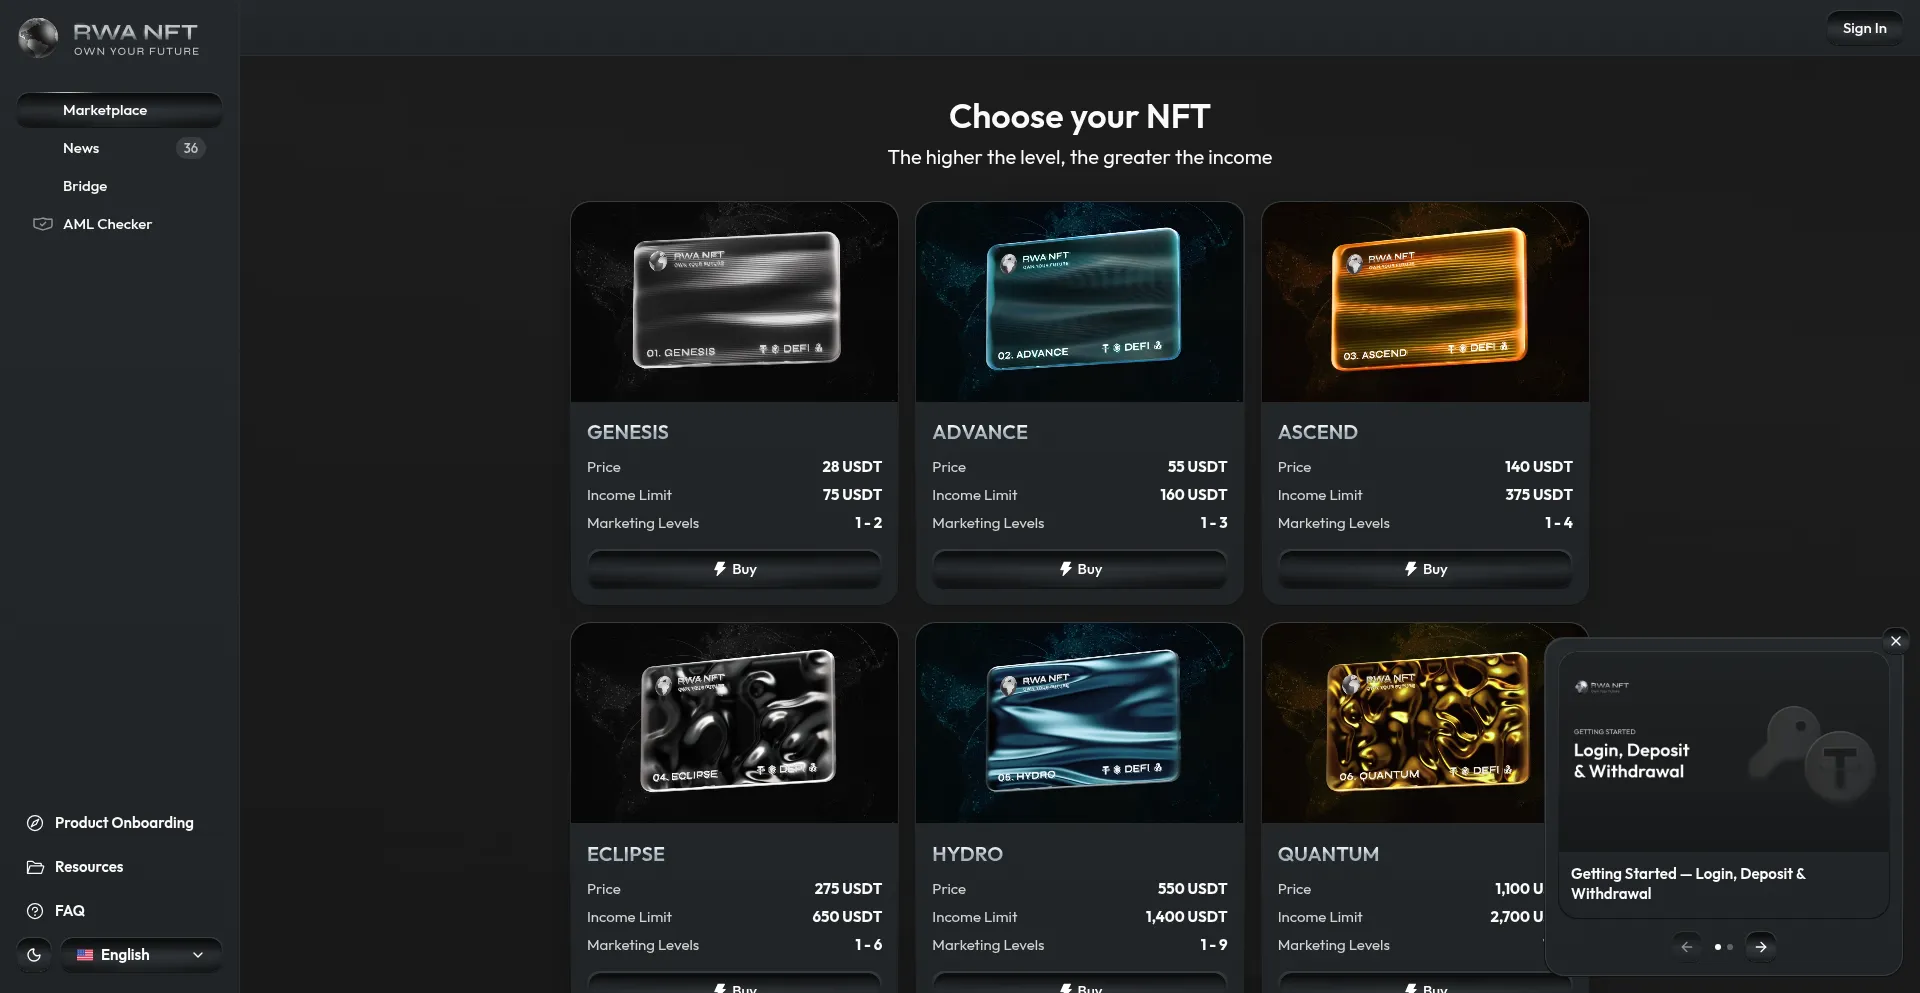The height and width of the screenshot is (993, 1920).
Task: Click the HYDRO title text
Action: 967,854
